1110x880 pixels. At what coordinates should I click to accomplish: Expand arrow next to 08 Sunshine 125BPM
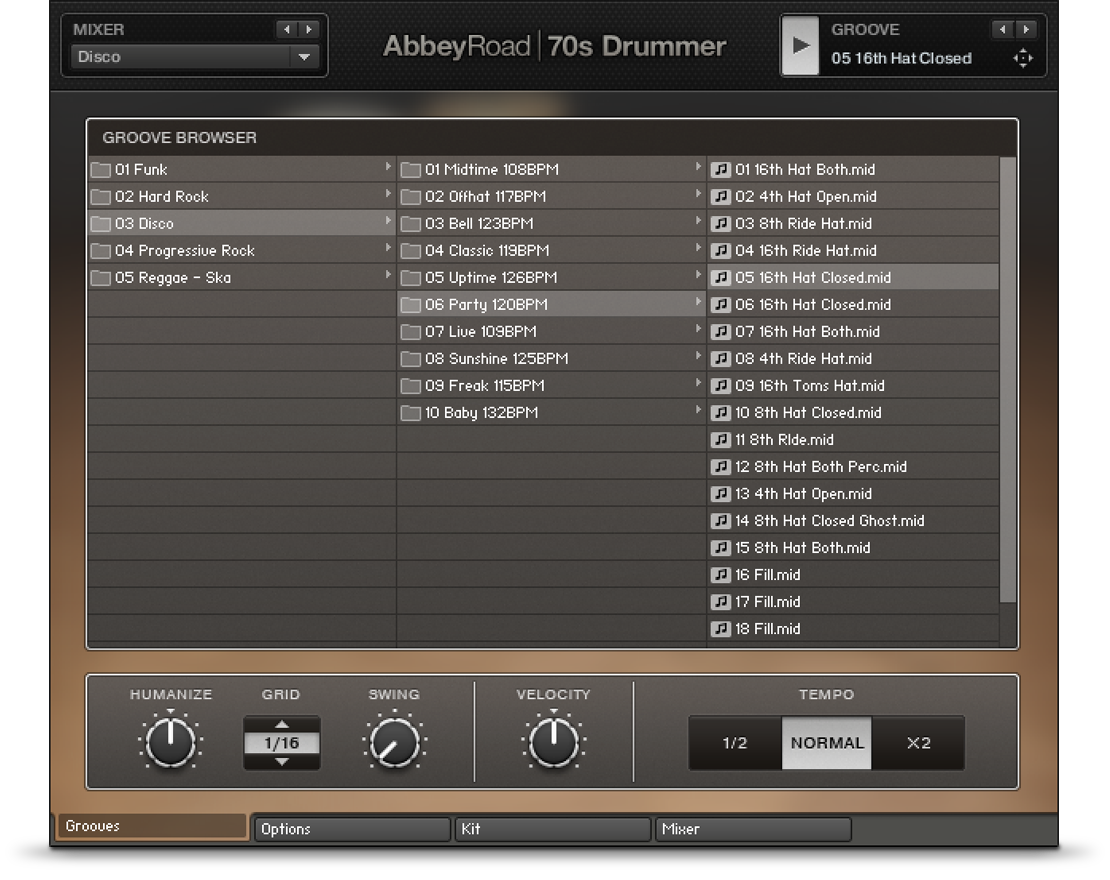point(698,356)
